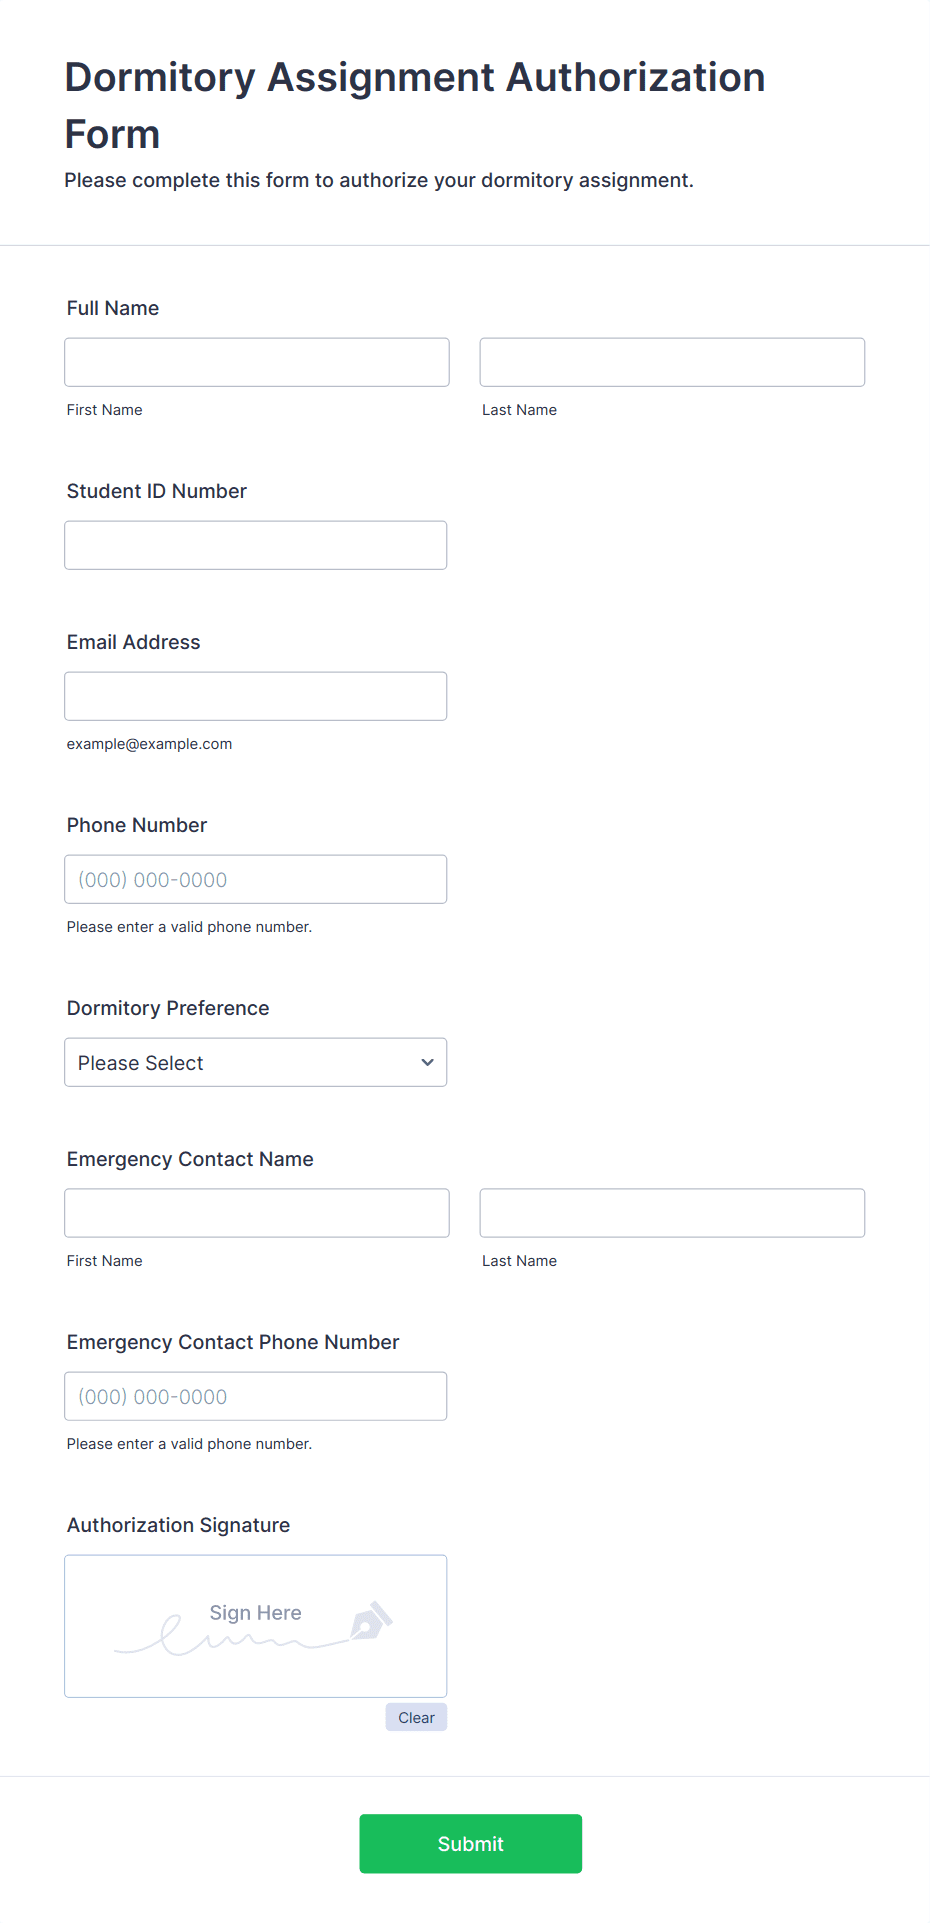This screenshot has height=1923, width=930.
Task: Click the 'Sign Here' text in signature pad
Action: point(255,1612)
